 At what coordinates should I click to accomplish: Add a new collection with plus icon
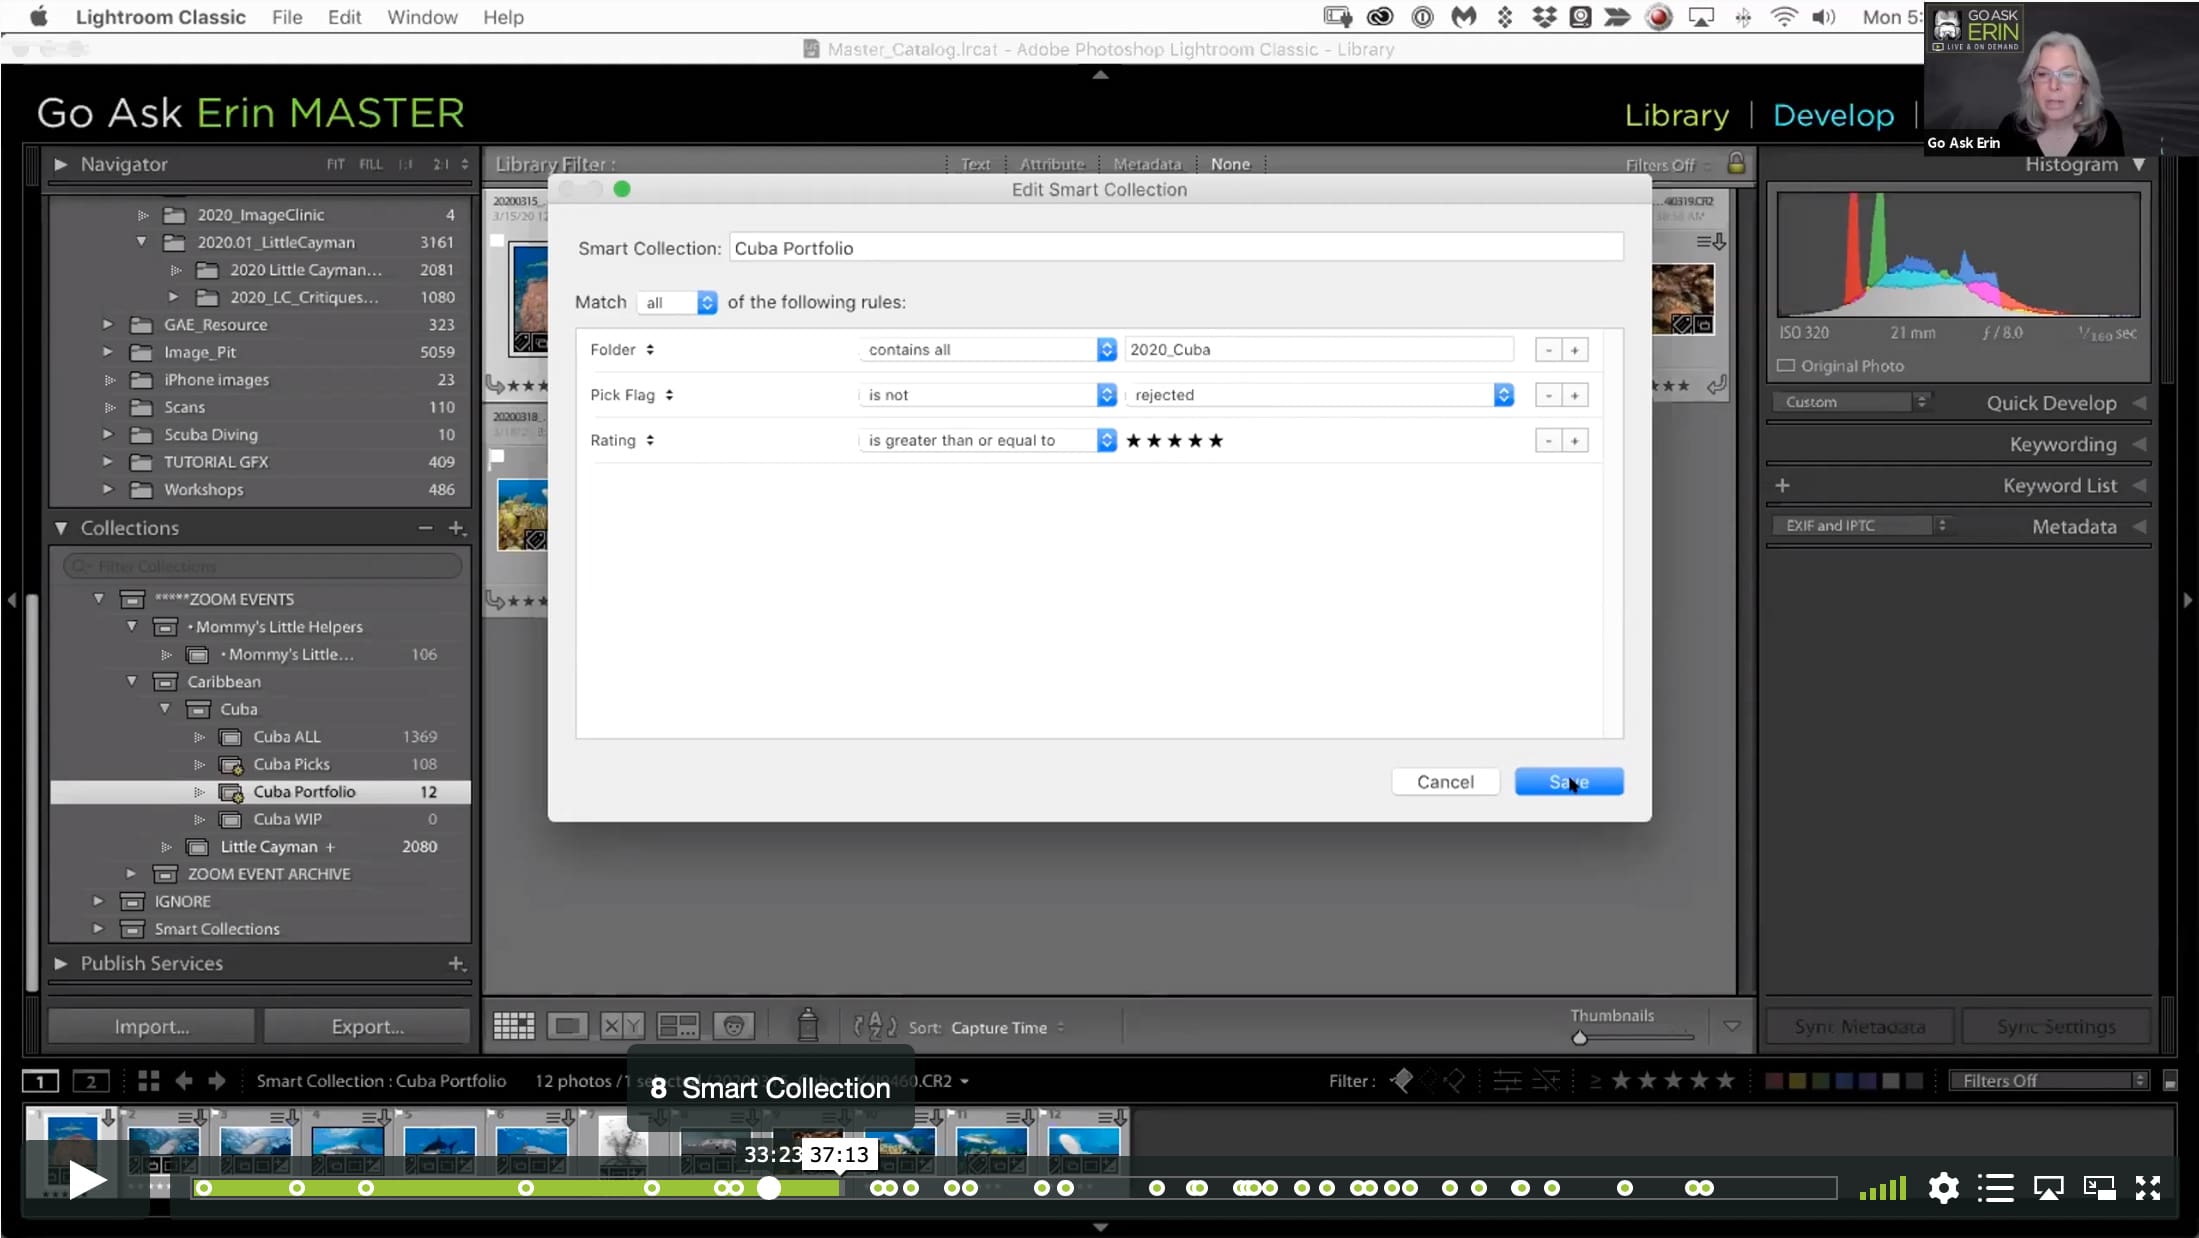coord(456,528)
